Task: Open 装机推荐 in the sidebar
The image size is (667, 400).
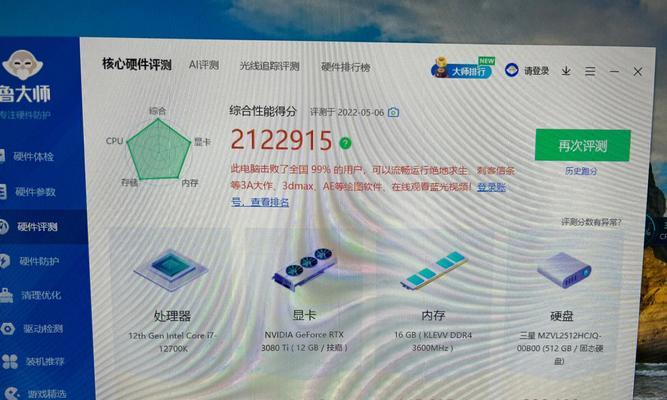Action: [x=45, y=362]
